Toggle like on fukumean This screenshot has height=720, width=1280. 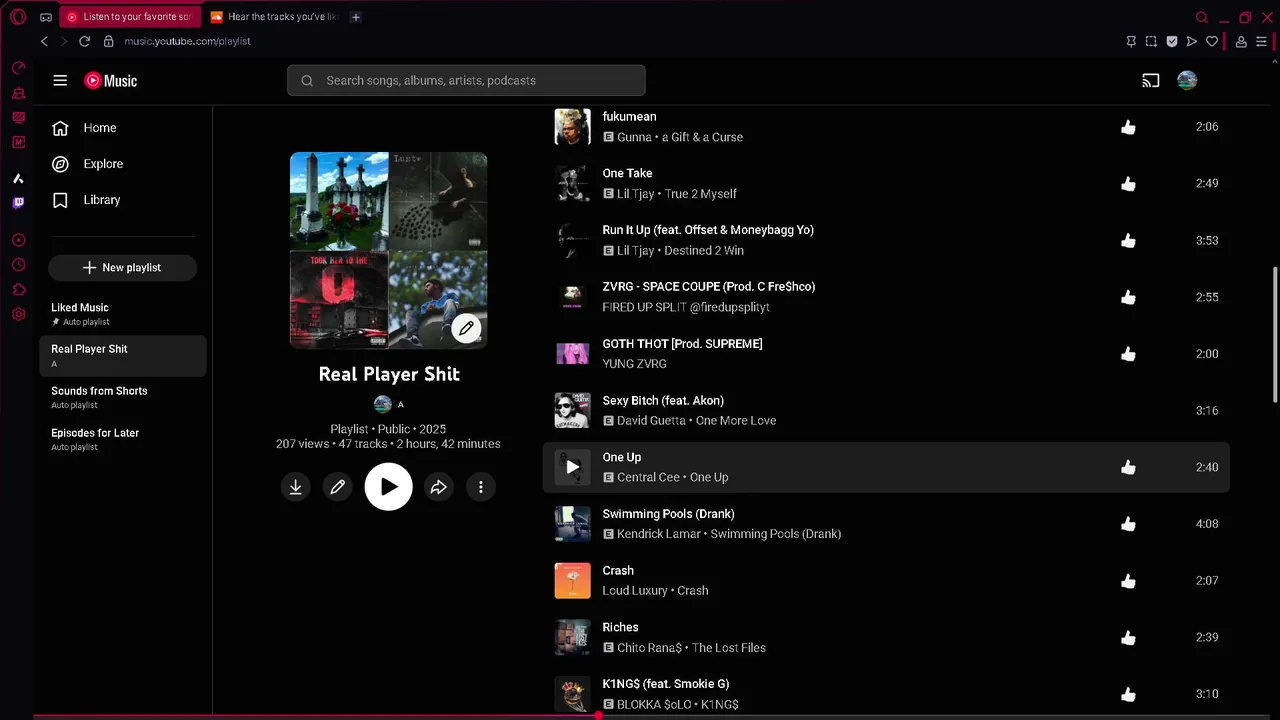click(1128, 127)
